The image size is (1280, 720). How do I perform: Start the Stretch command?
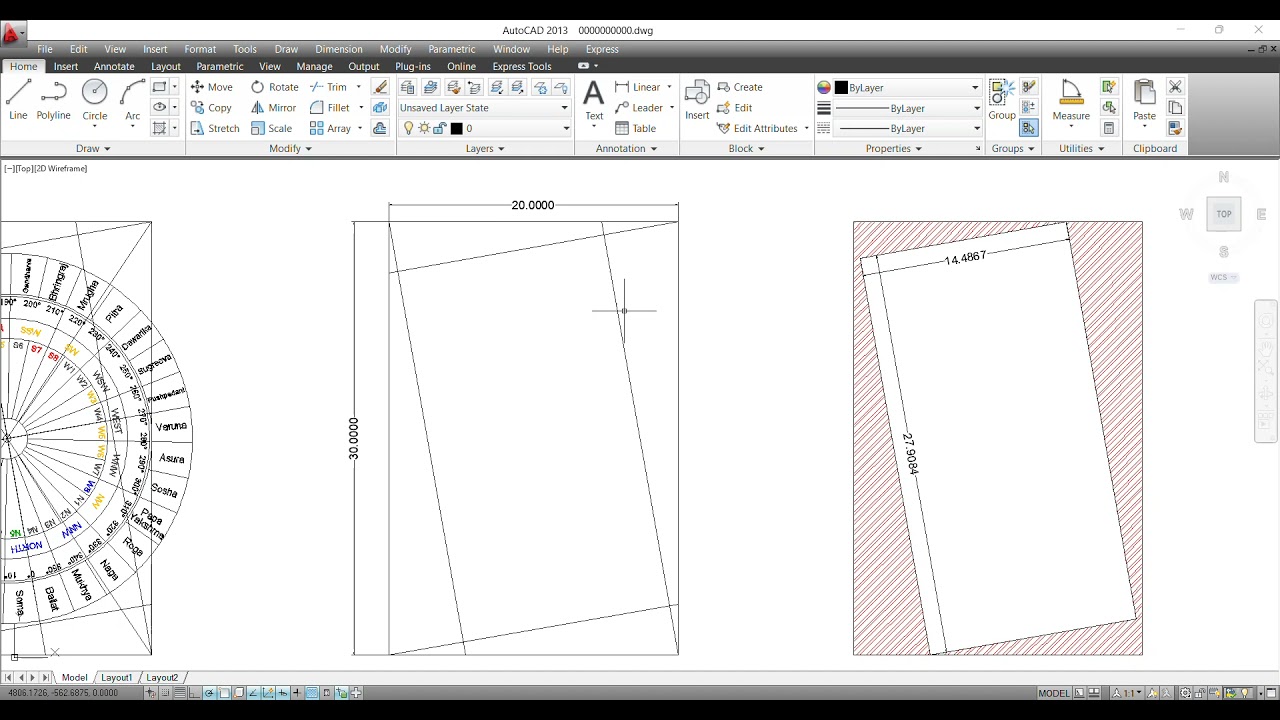click(x=215, y=128)
